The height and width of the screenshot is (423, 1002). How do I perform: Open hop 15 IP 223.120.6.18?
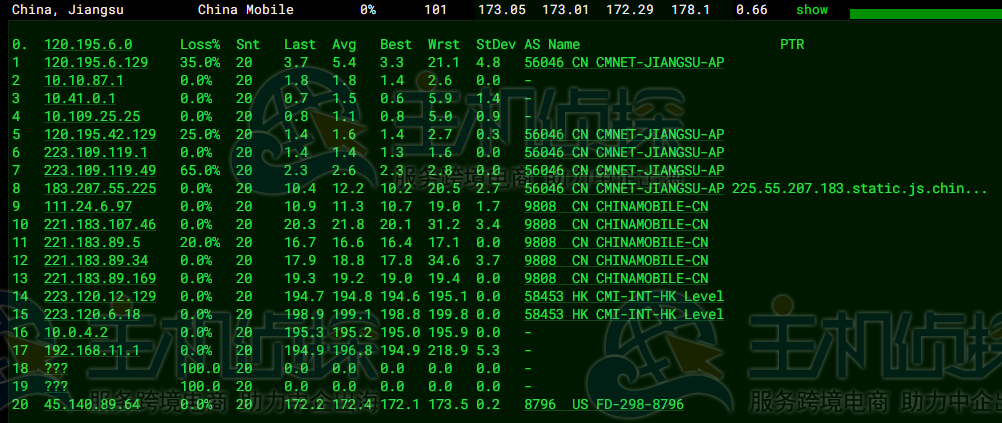click(92, 314)
